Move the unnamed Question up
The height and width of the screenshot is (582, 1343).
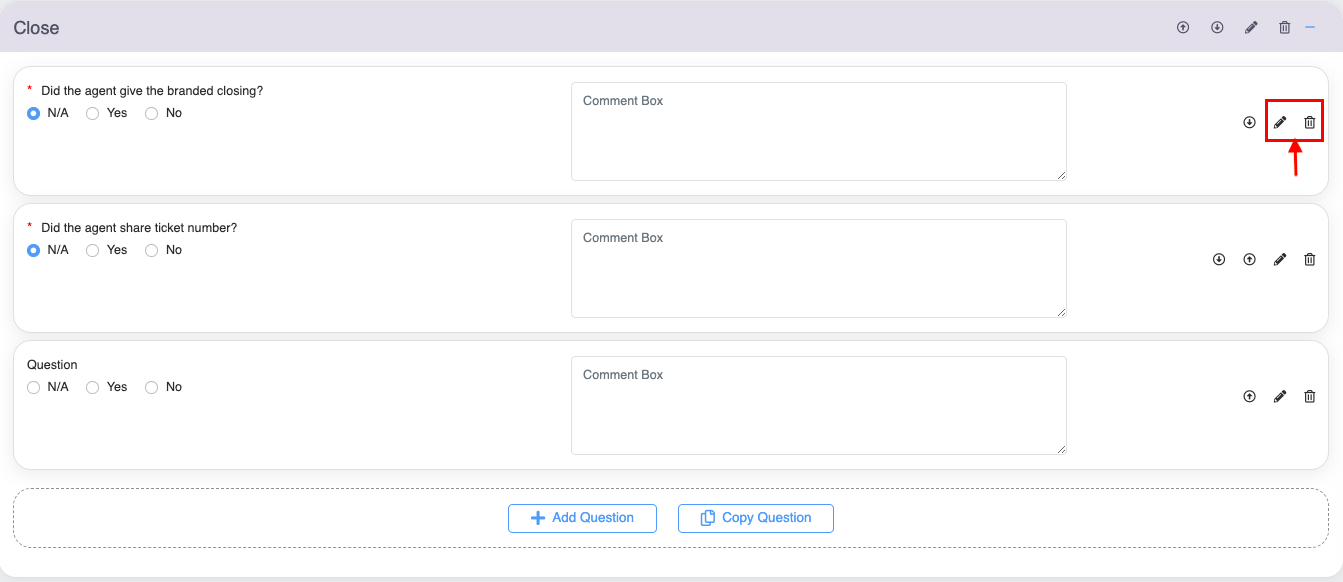pos(1249,396)
